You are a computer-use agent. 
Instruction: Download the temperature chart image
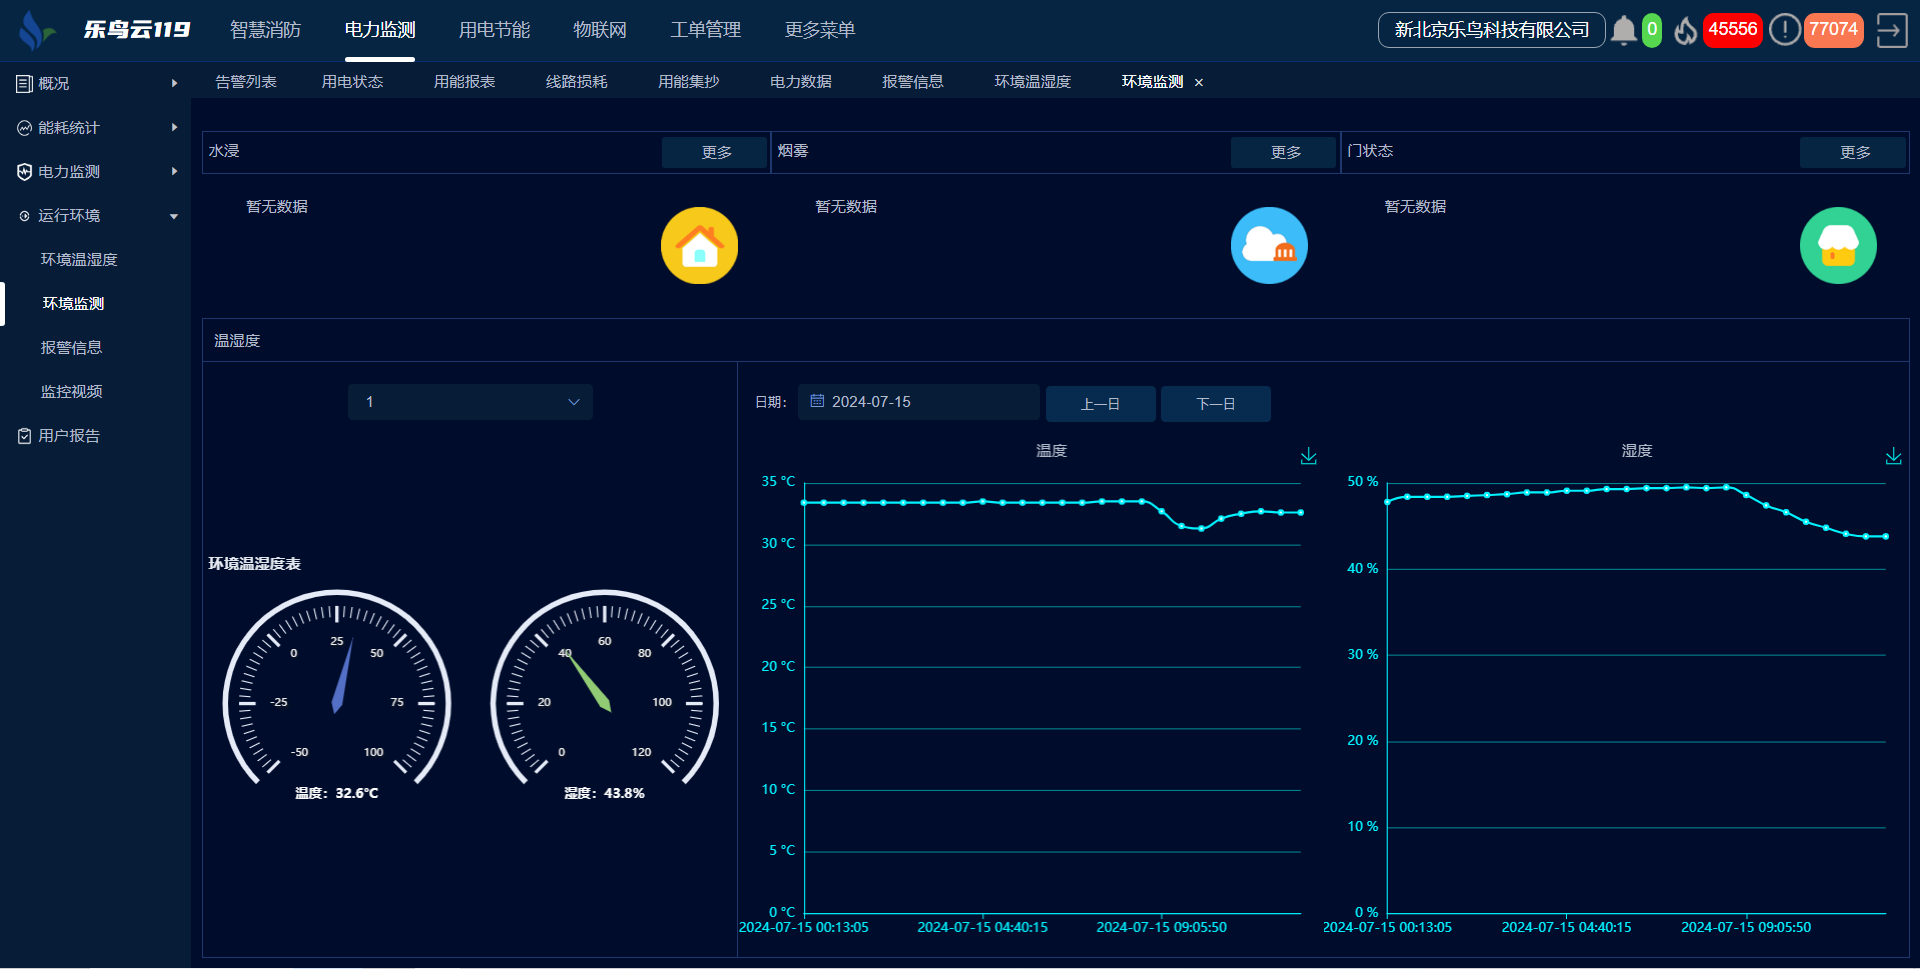pyautogui.click(x=1308, y=456)
